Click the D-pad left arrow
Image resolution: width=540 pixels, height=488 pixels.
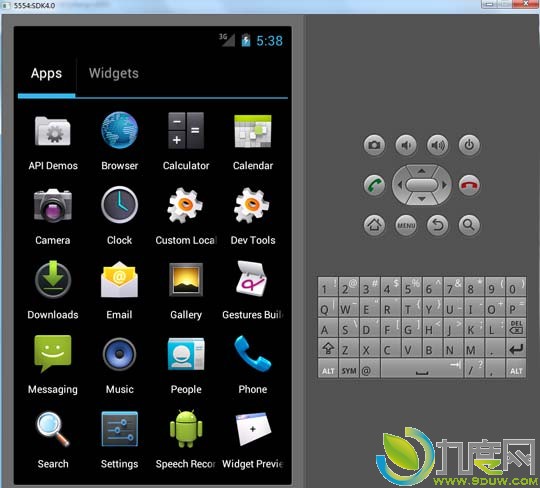click(x=399, y=185)
